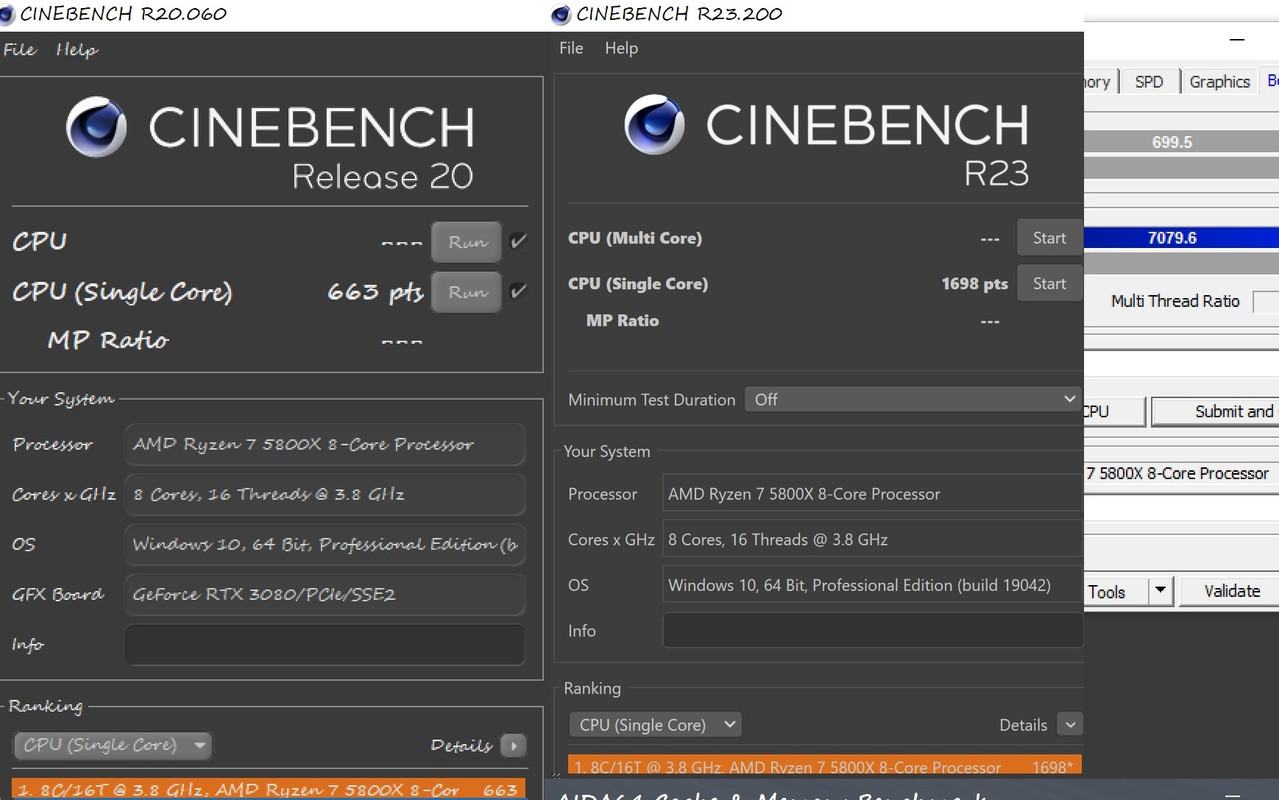This screenshot has height=800, width=1279.
Task: Switch to the Graphics tab in CPU-Z
Action: (1219, 82)
